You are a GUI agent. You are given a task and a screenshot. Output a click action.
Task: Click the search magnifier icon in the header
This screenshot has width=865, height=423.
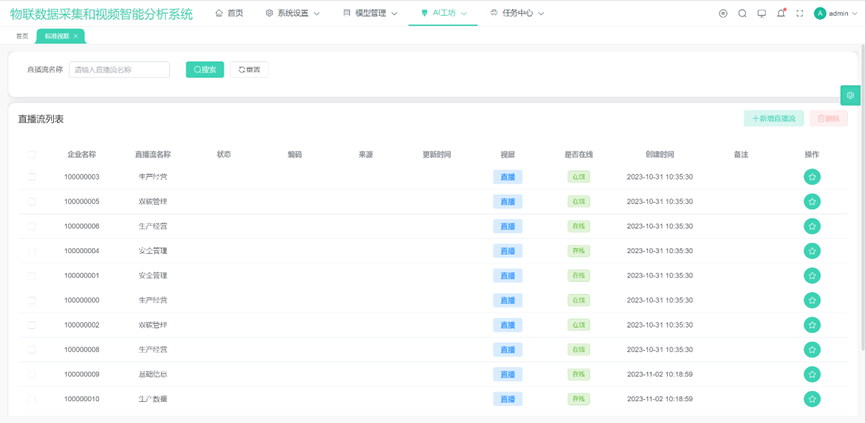(742, 14)
